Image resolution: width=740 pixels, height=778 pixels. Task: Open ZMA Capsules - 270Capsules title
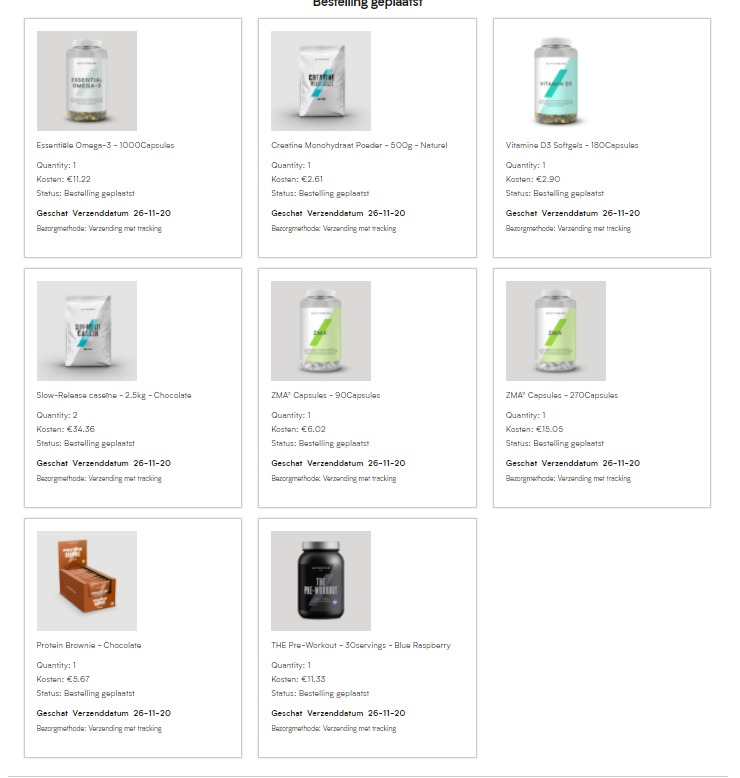(x=562, y=395)
